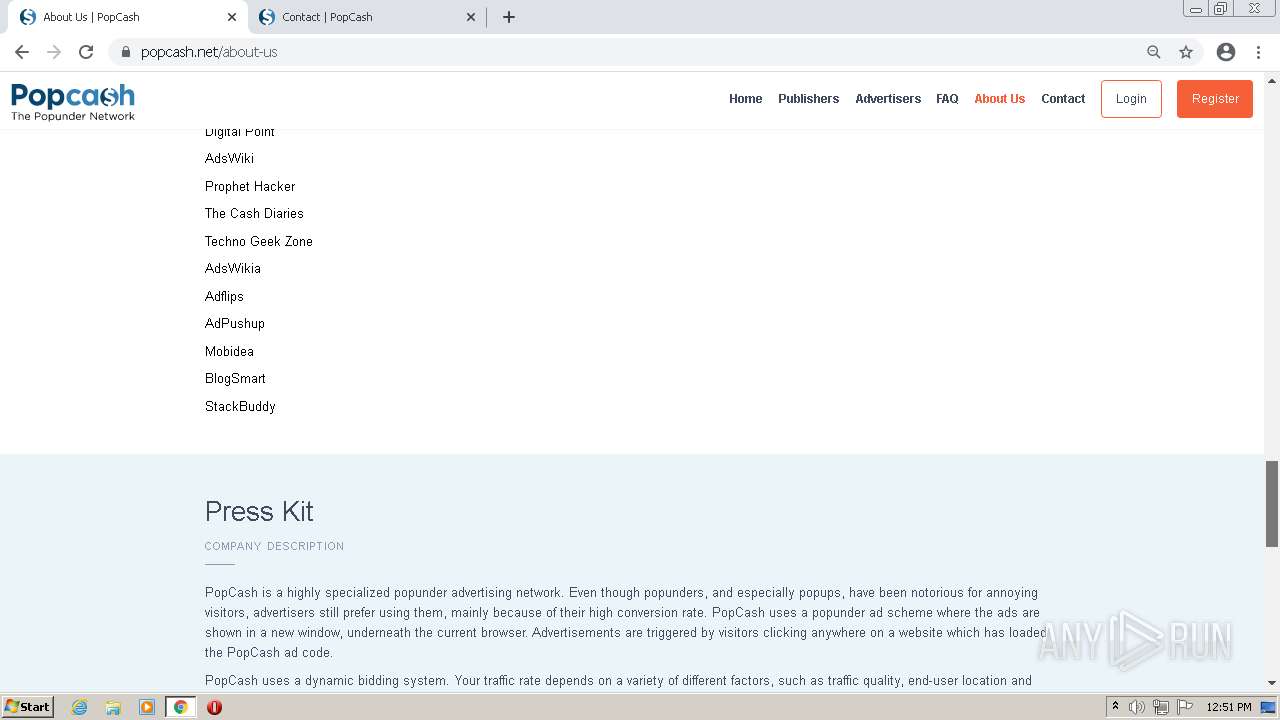
Task: Close the About Us | PopCash tab
Action: [x=231, y=17]
